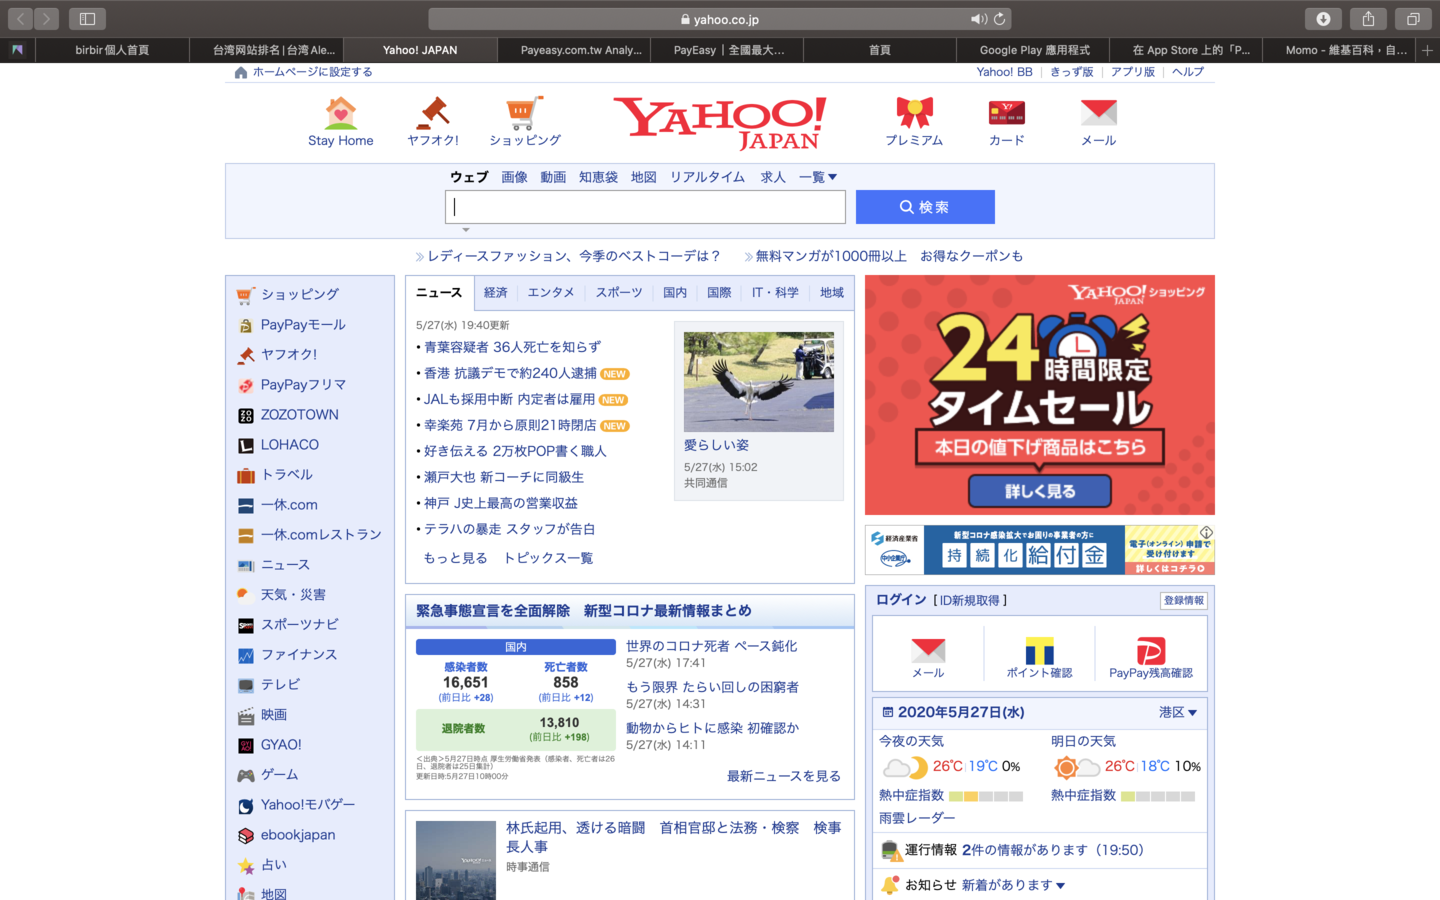Click Safari's show tab overview icon
This screenshot has width=1440, height=900.
click(x=1413, y=19)
